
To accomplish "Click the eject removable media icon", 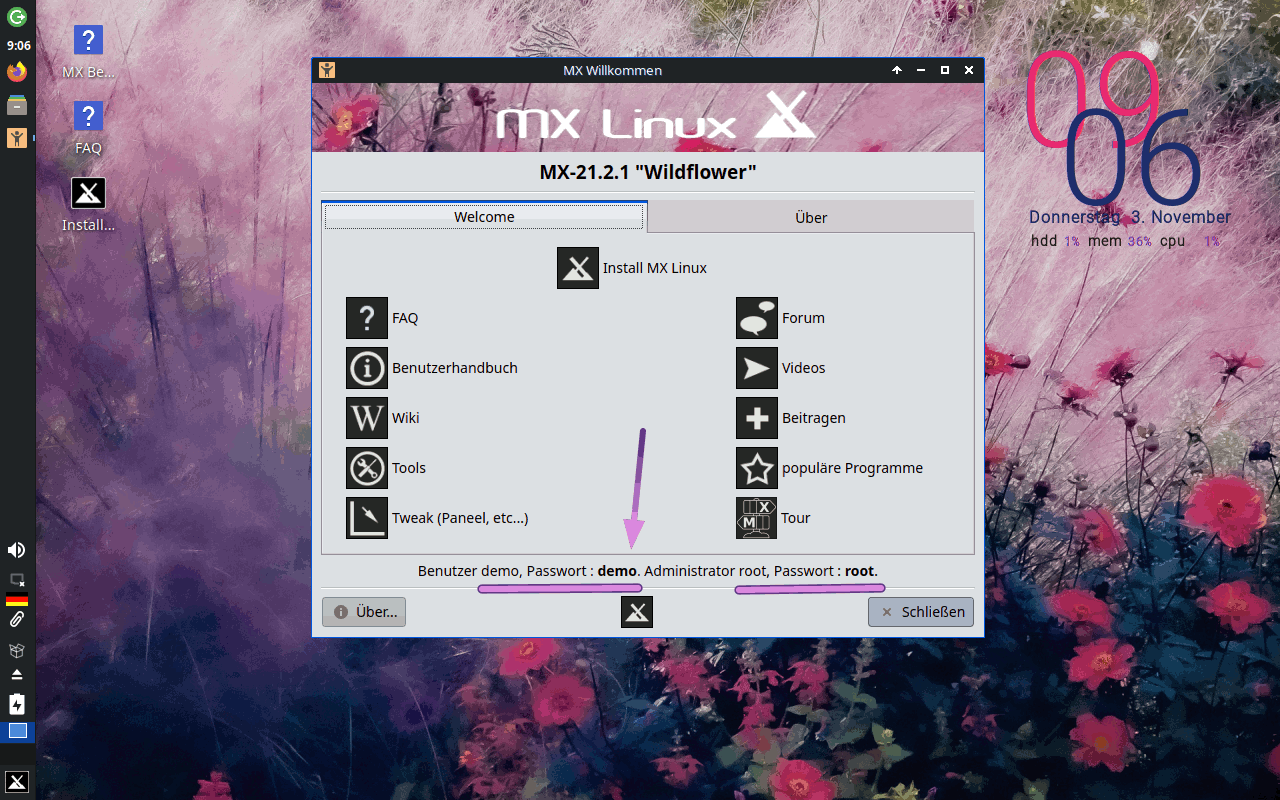I will (17, 675).
